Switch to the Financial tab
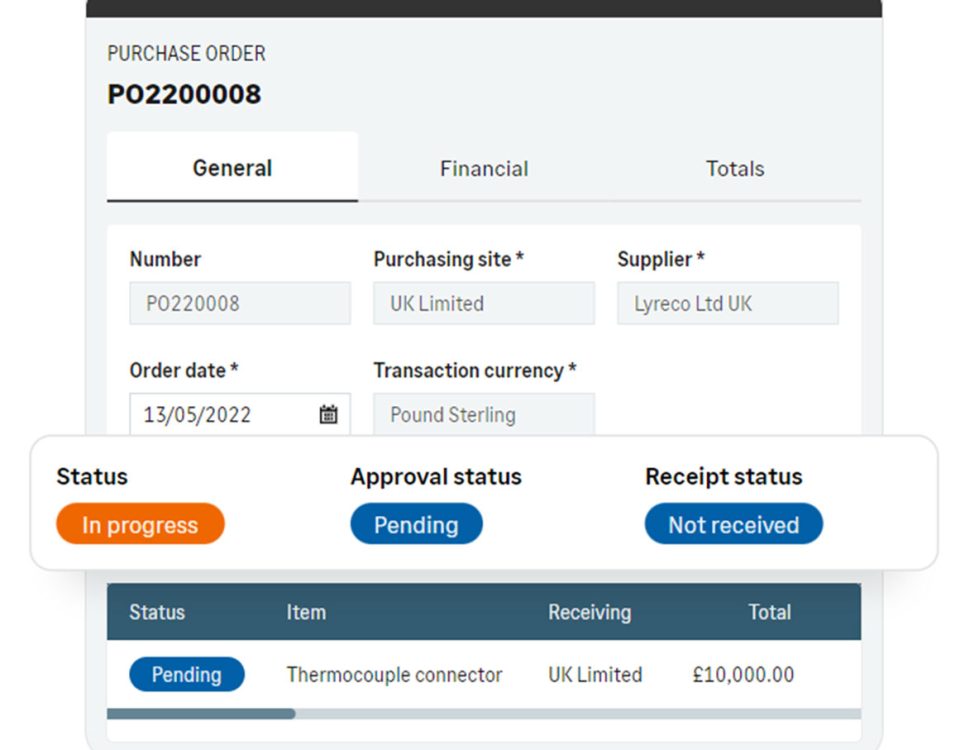 pos(484,168)
